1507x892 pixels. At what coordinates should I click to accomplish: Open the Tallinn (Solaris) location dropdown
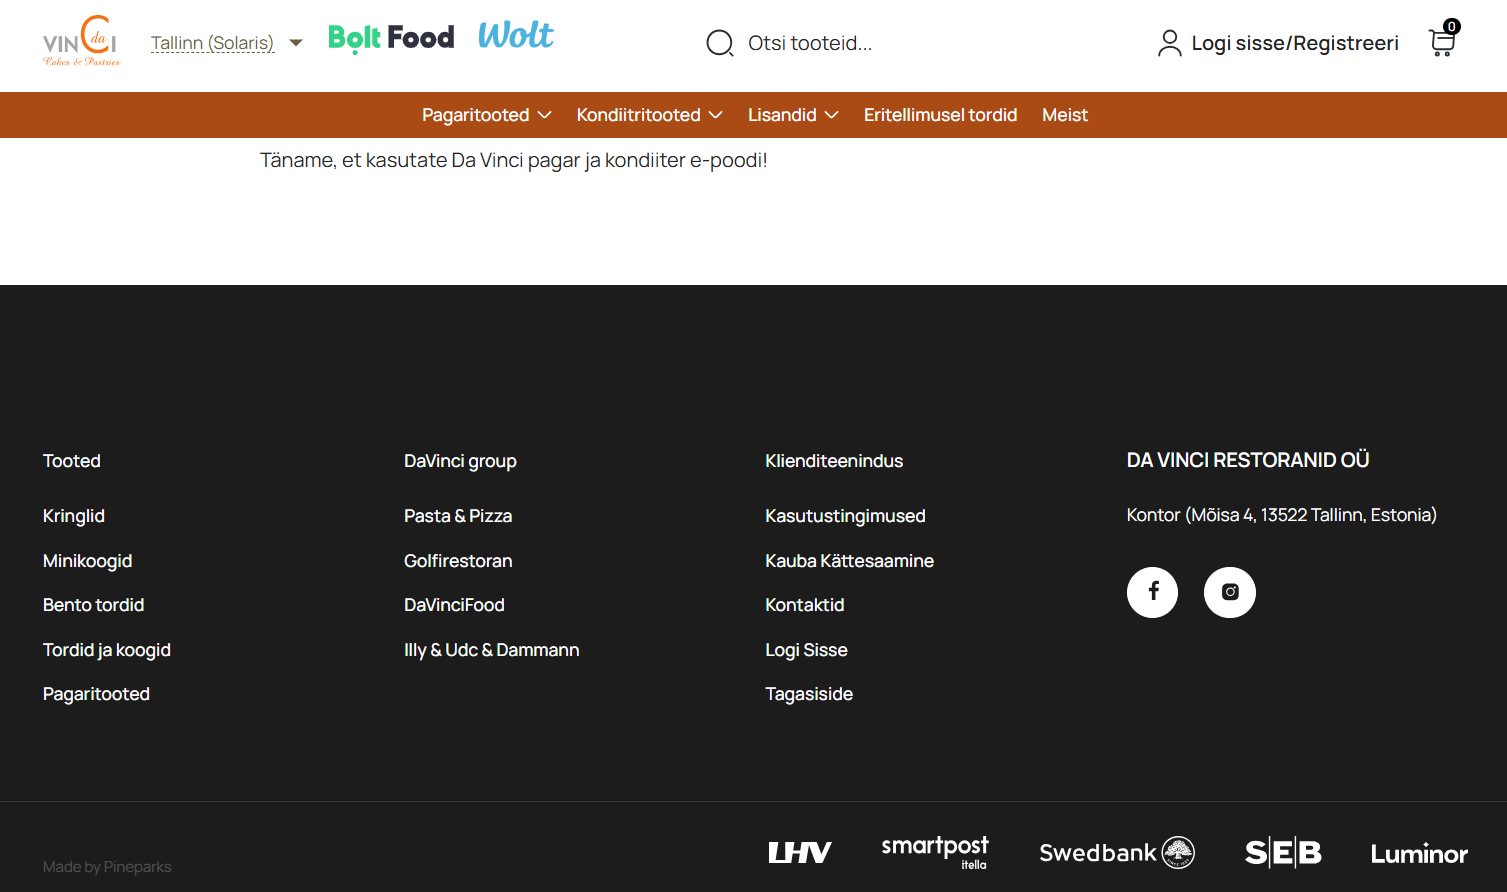(x=227, y=43)
